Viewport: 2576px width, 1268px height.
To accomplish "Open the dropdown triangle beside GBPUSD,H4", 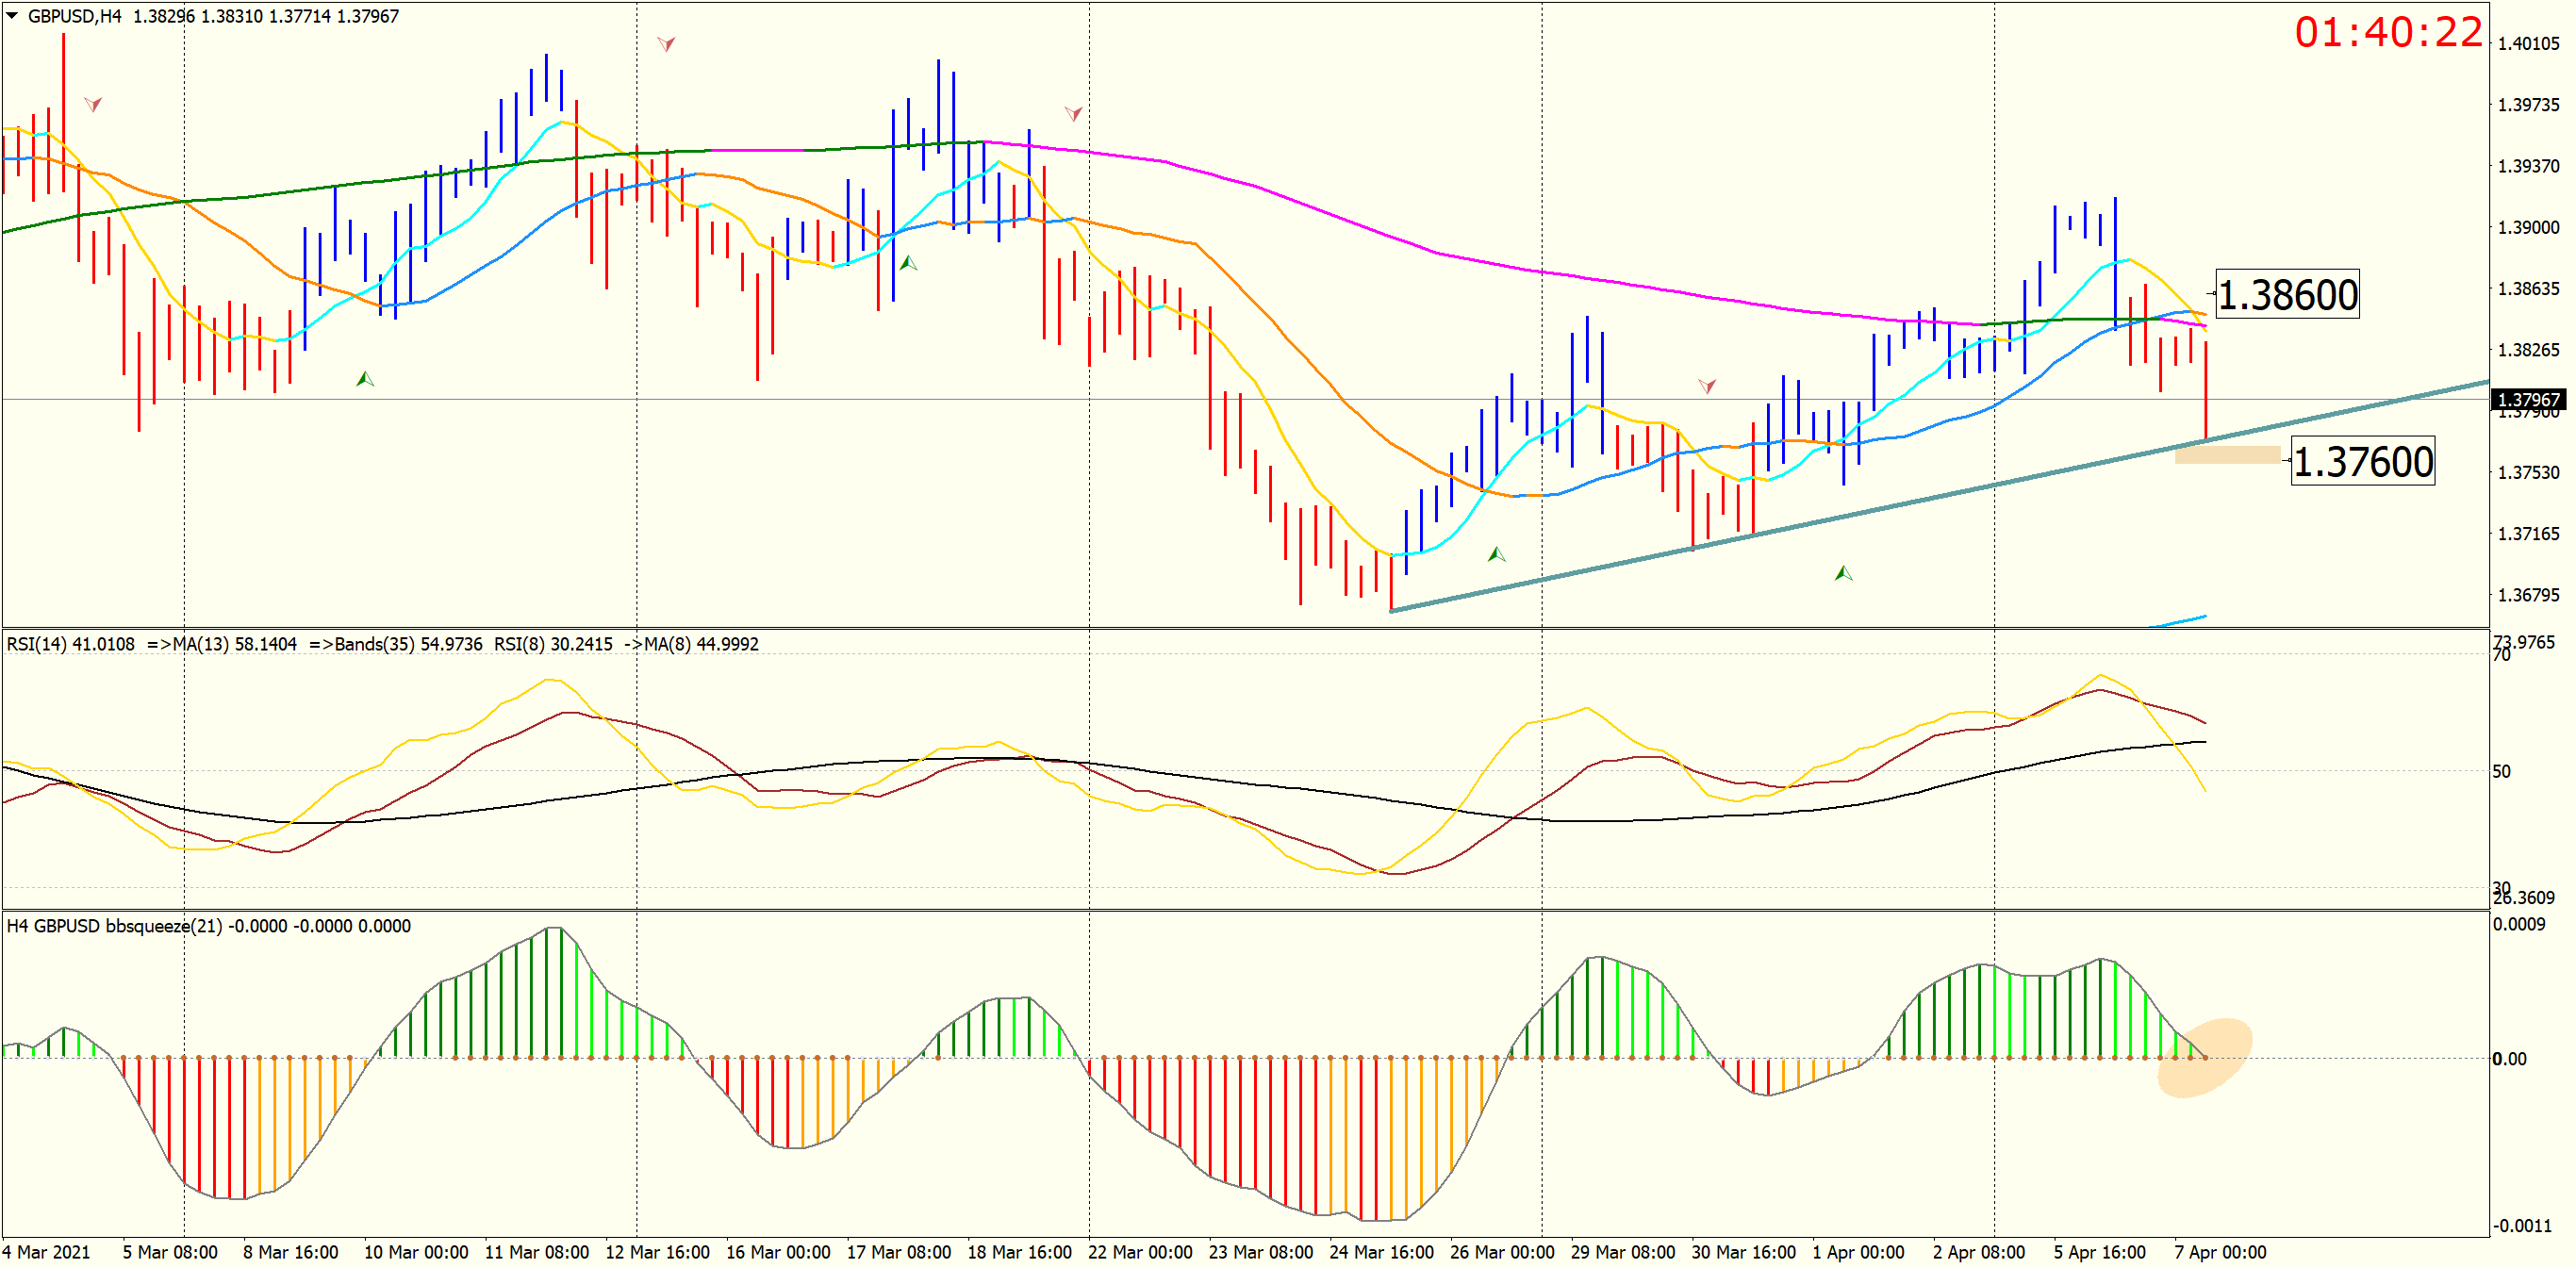I will (x=12, y=16).
